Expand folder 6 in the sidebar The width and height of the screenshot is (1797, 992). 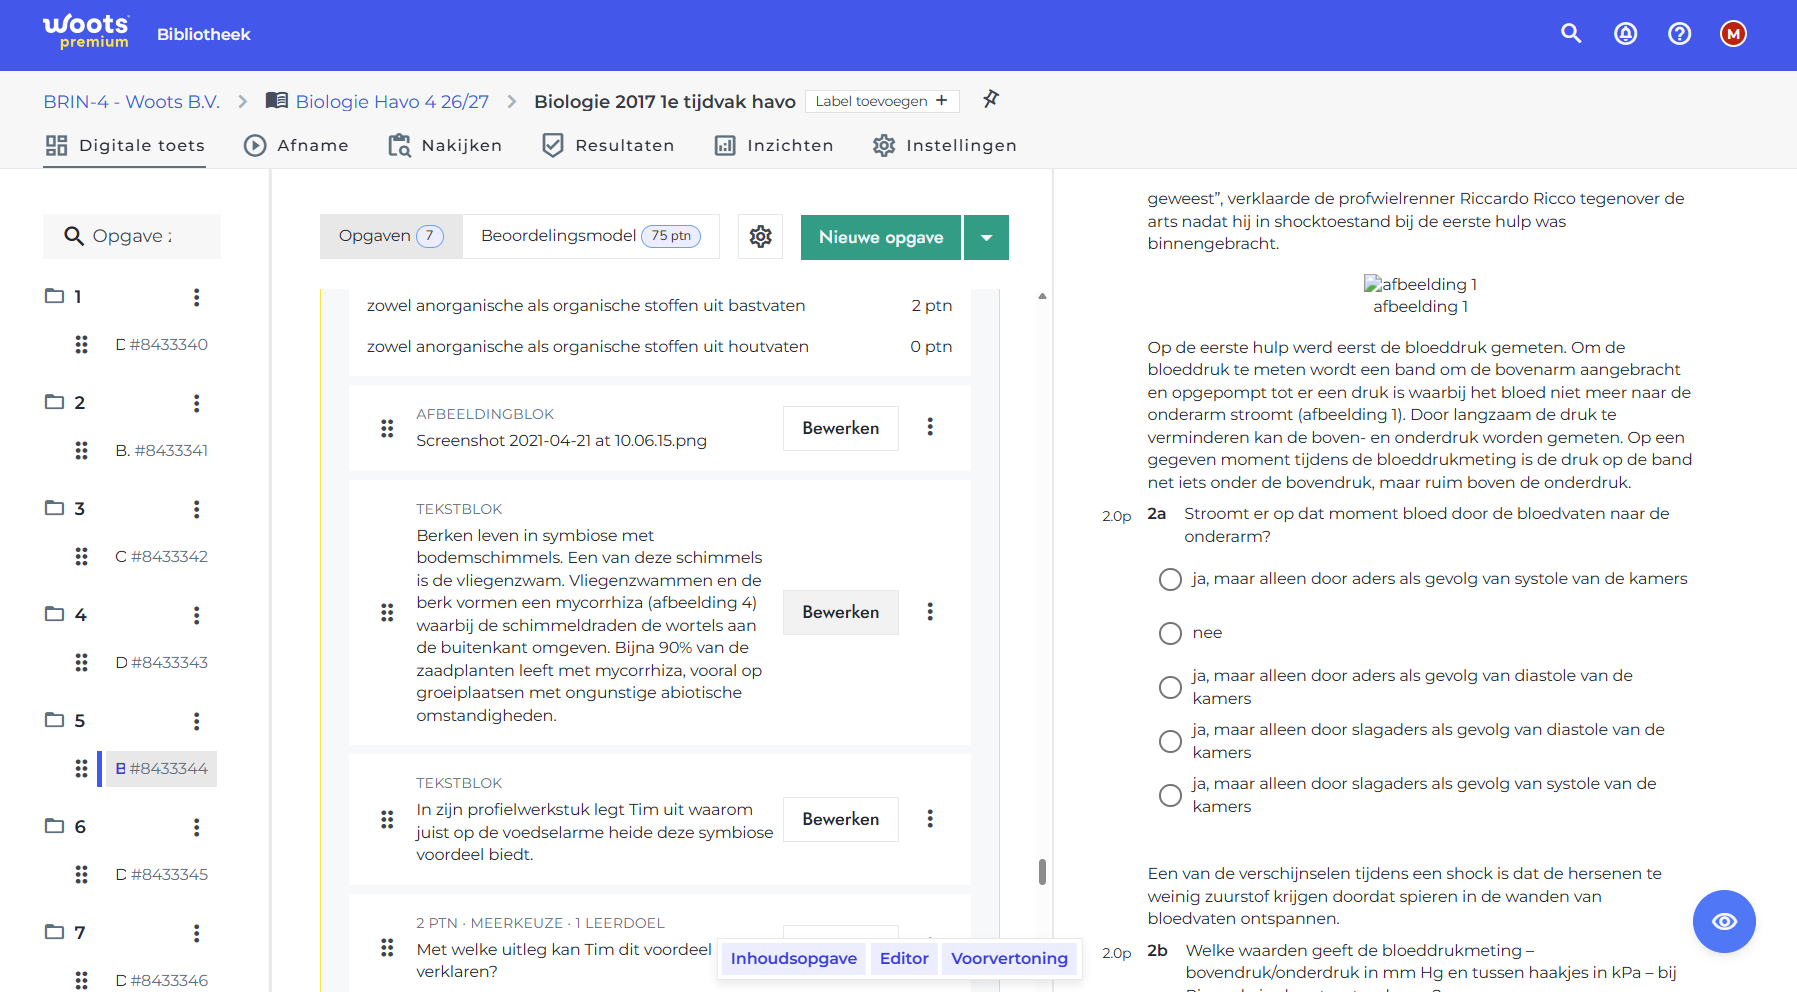click(x=54, y=826)
